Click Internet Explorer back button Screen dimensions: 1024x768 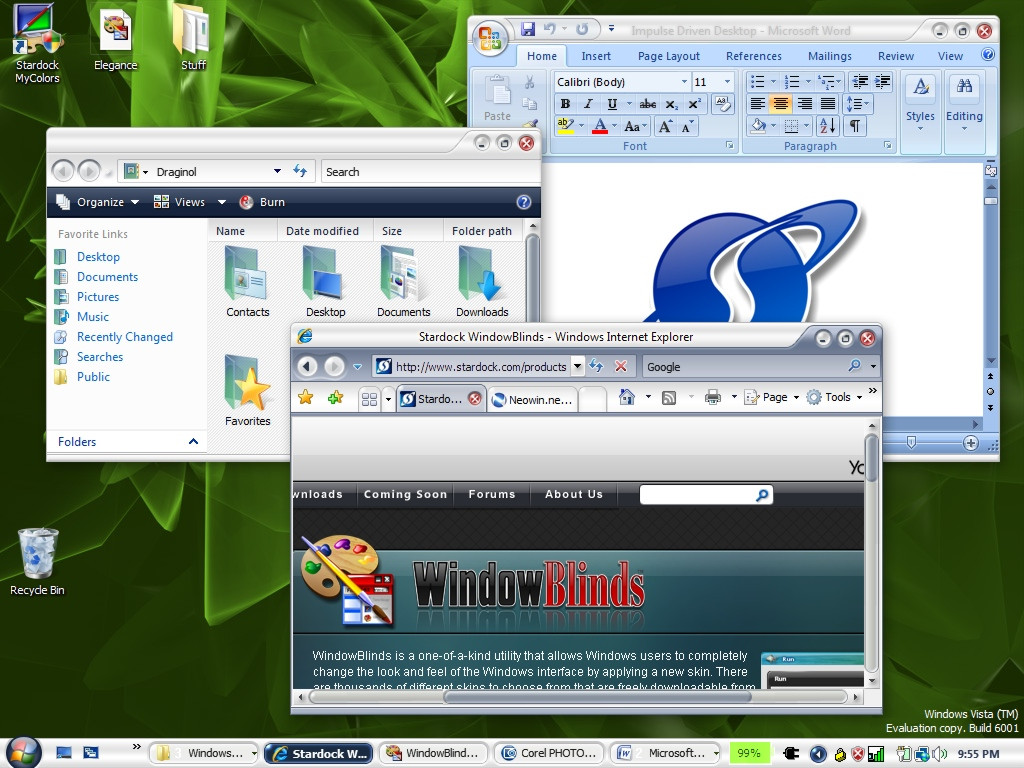(x=308, y=366)
